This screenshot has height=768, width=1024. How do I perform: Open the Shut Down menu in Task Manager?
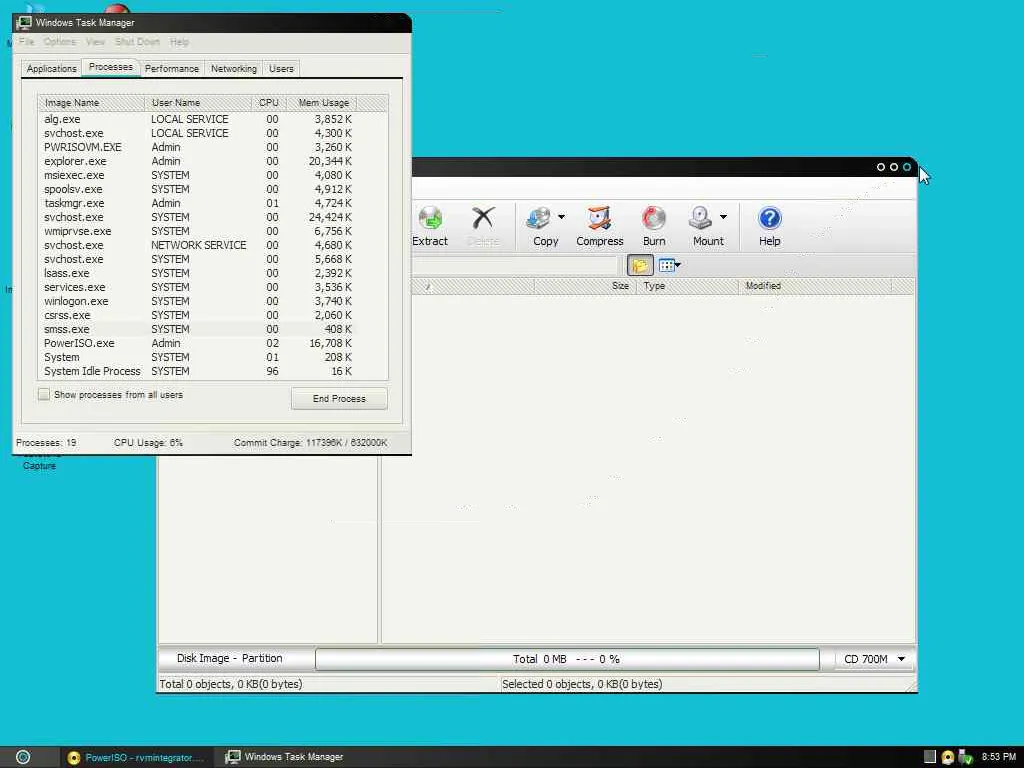(137, 42)
